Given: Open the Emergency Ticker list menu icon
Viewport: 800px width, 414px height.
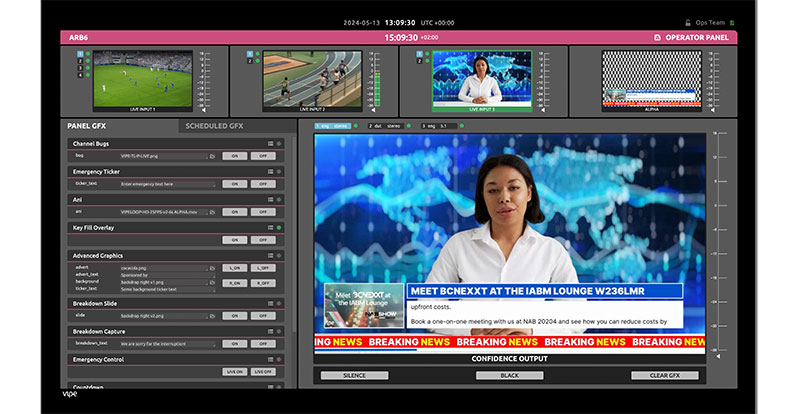Looking at the screenshot, I should point(270,172).
